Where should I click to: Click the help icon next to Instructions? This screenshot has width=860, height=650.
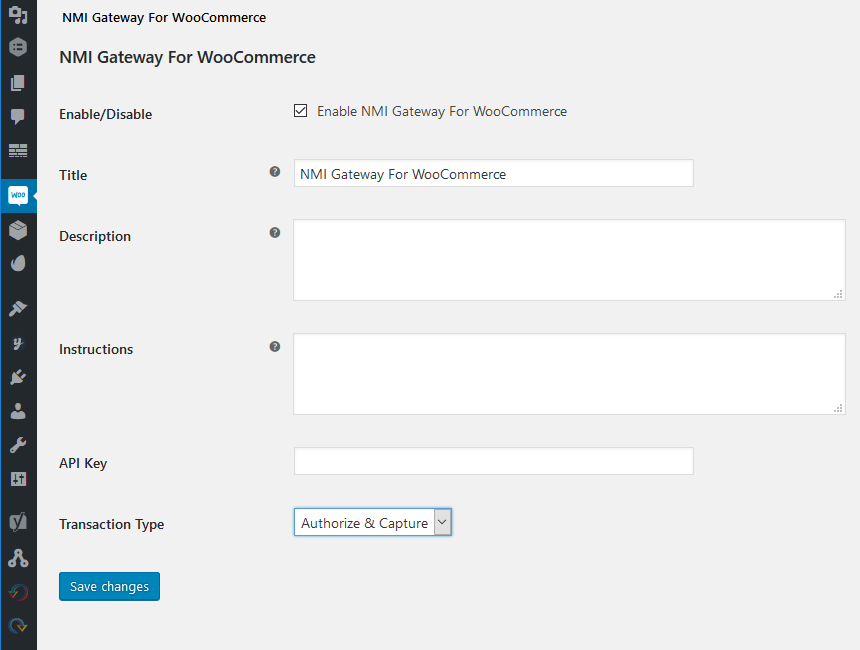275,347
